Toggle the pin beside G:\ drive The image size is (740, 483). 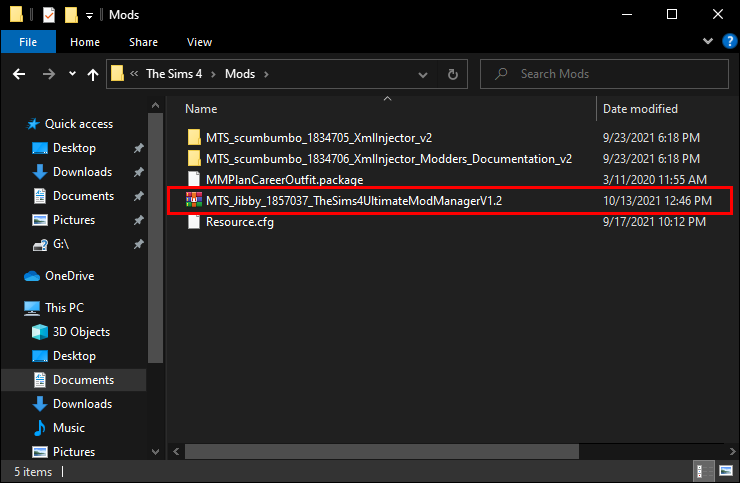pyautogui.click(x=138, y=244)
